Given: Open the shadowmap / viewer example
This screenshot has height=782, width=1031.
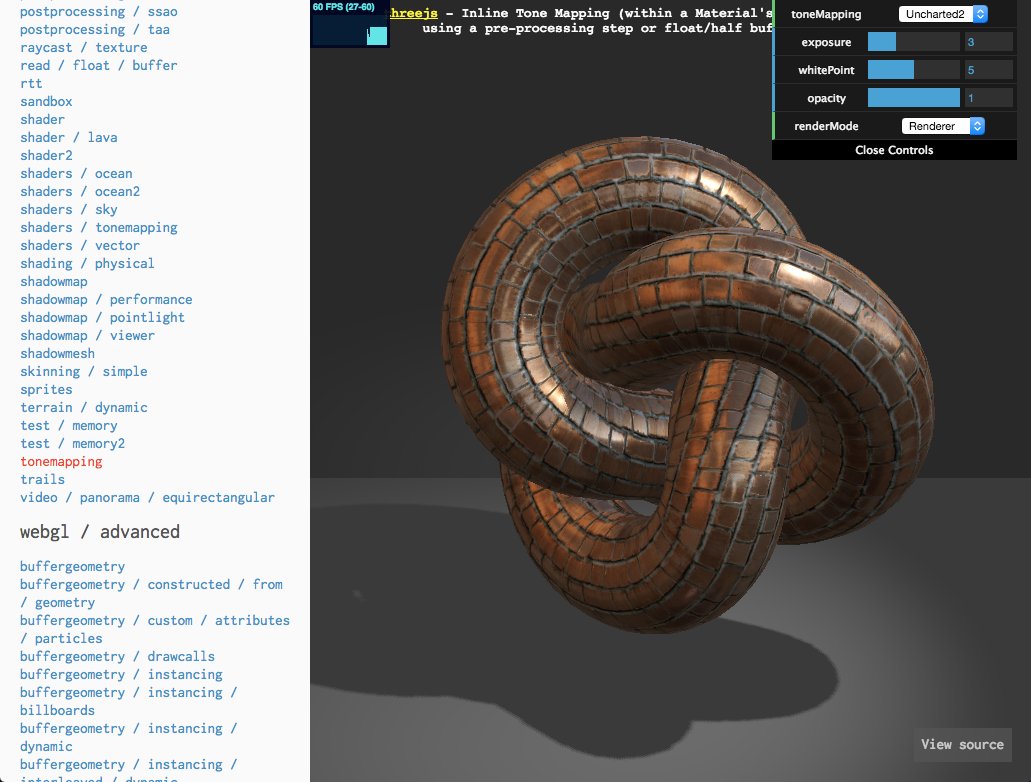Looking at the screenshot, I should click(87, 335).
